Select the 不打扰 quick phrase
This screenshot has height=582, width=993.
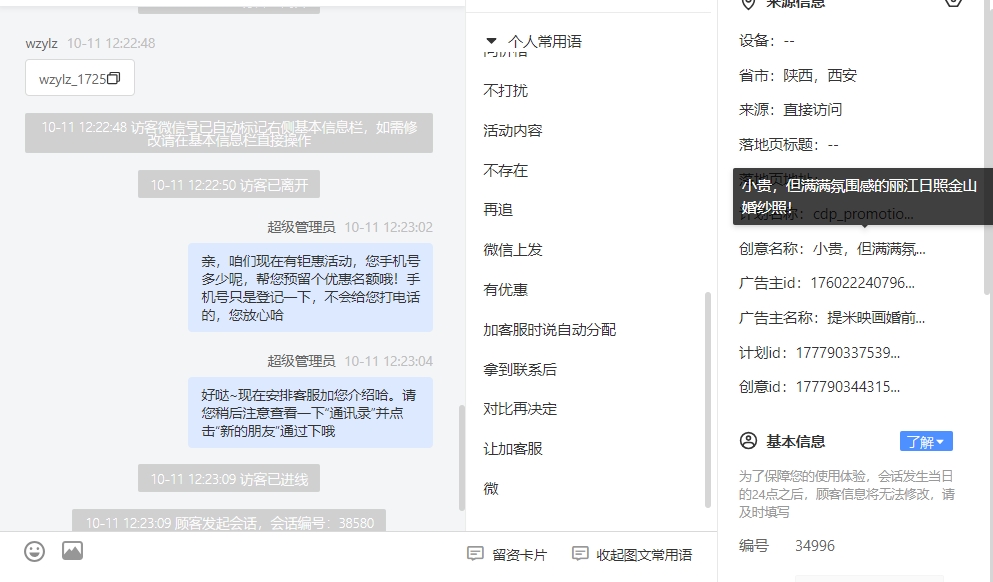point(505,91)
